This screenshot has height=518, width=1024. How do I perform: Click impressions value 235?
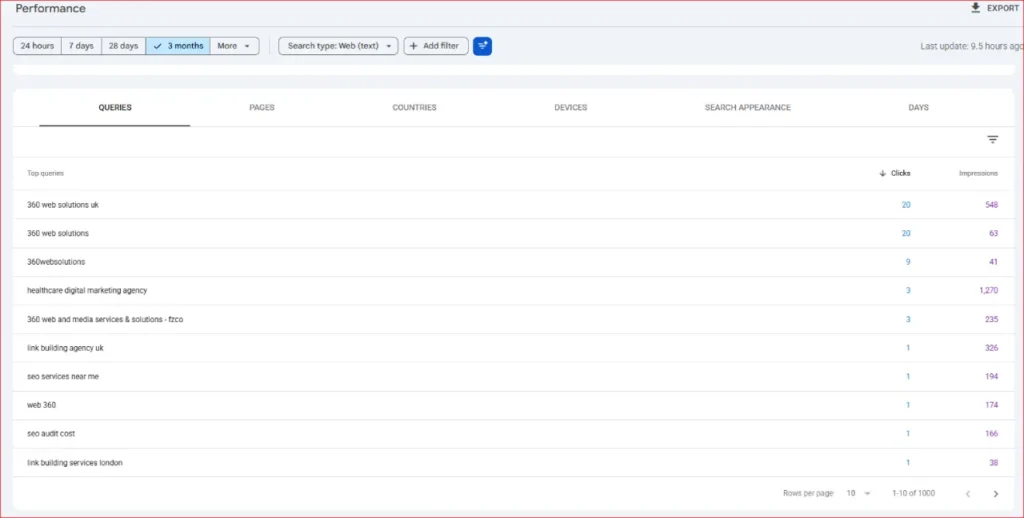(991, 319)
